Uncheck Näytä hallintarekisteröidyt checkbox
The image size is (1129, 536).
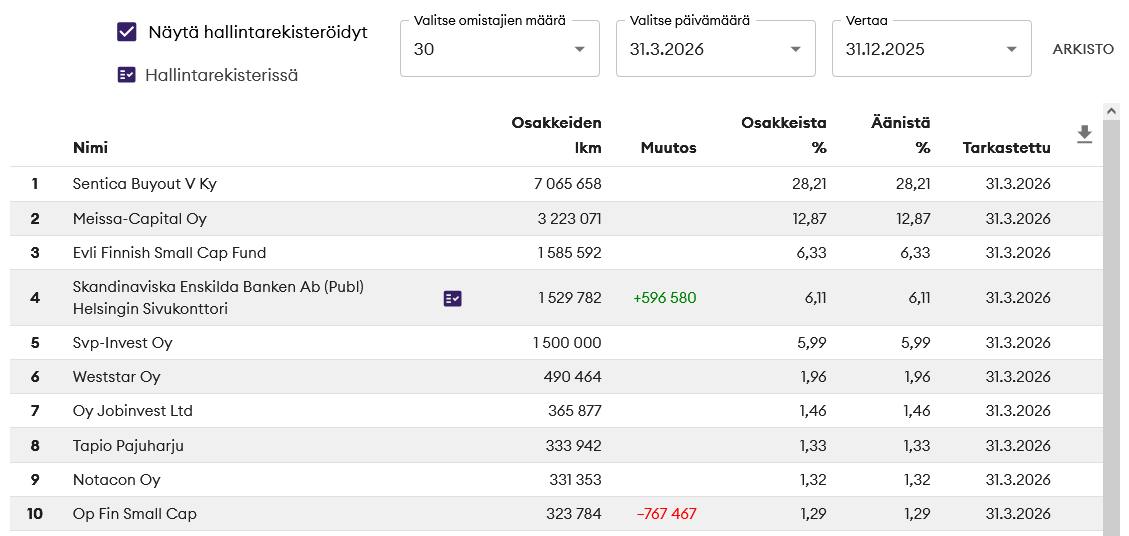coord(127,32)
